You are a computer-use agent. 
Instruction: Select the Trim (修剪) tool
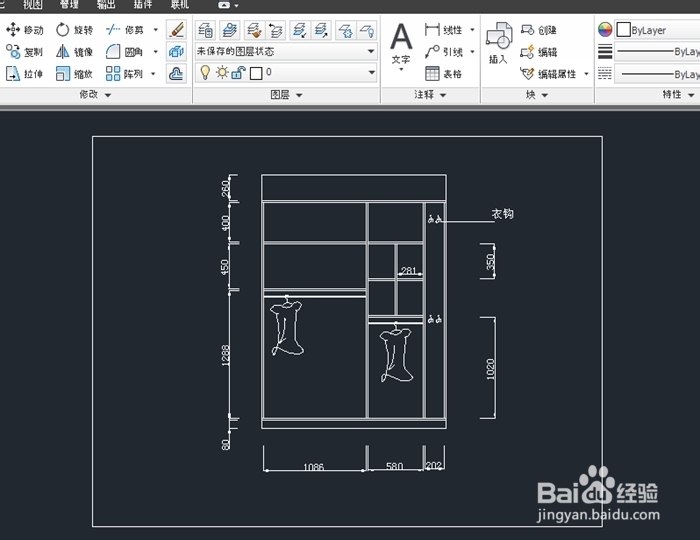click(125, 30)
